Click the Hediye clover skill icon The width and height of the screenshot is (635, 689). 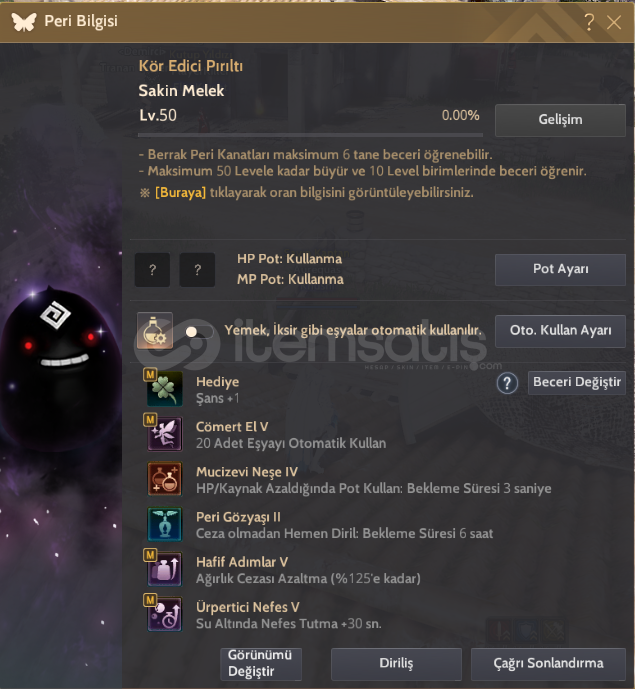pos(164,389)
